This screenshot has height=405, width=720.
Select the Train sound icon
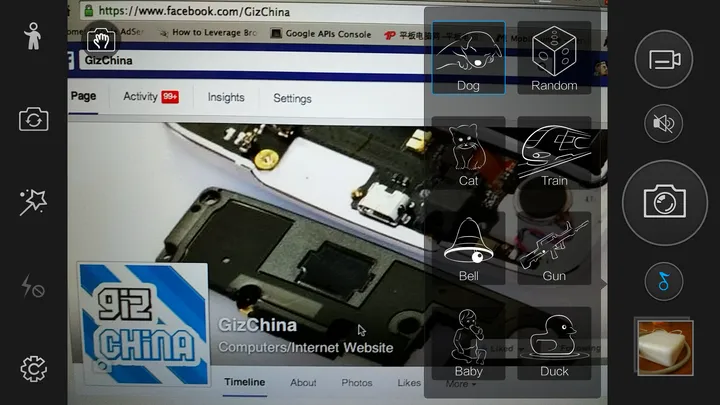tap(554, 153)
